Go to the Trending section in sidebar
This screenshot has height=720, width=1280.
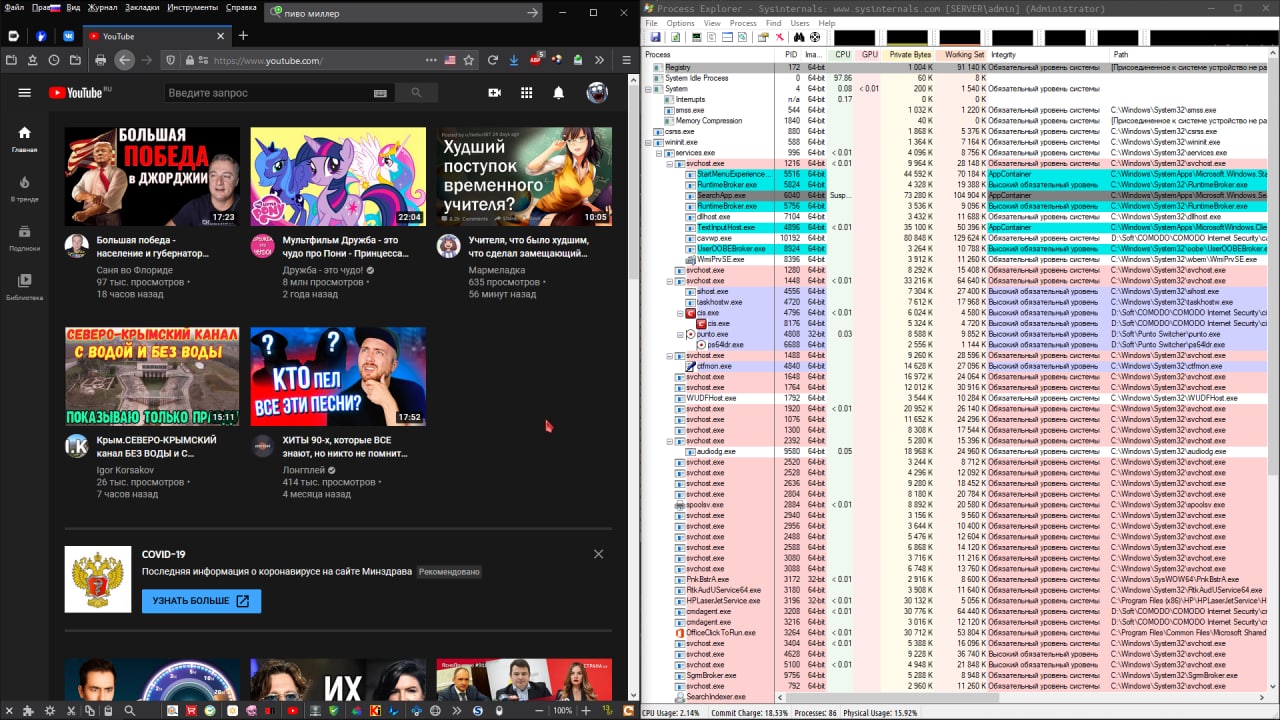24,188
